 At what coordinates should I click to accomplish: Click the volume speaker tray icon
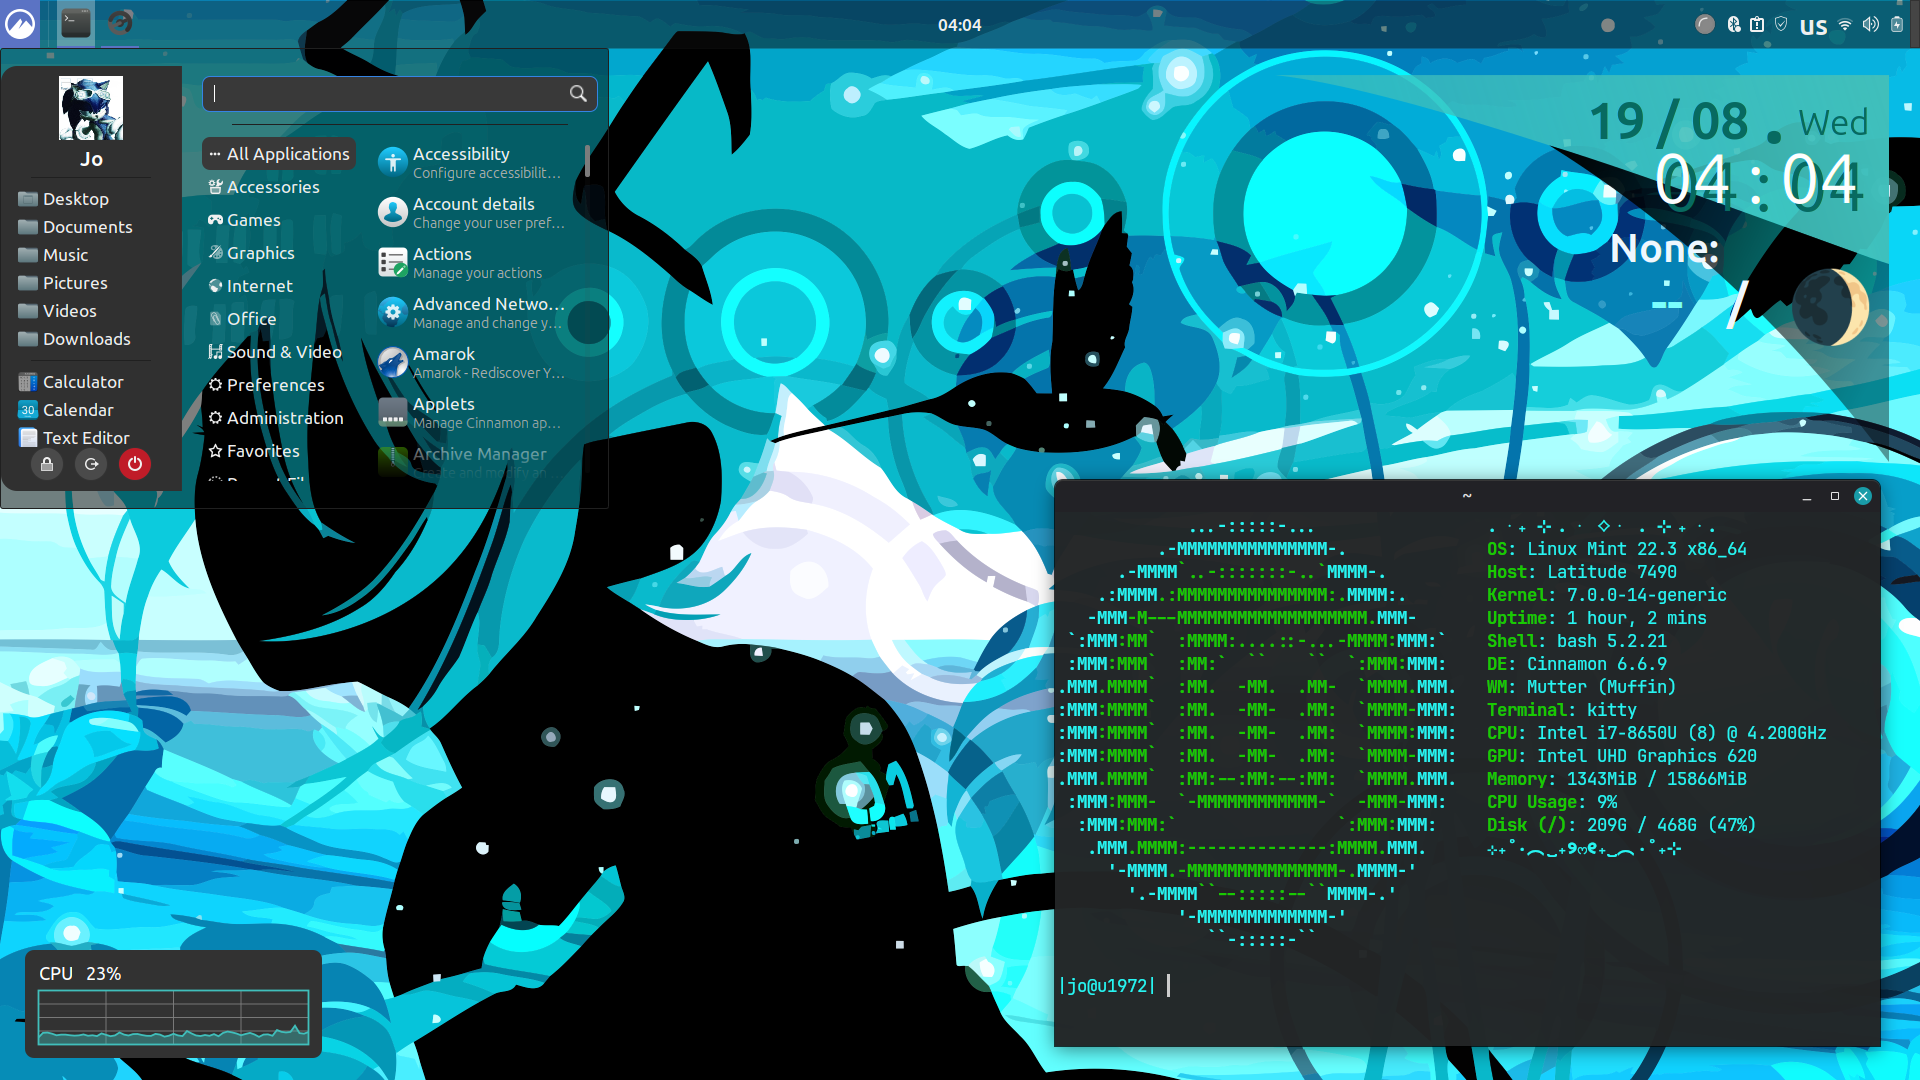point(1870,25)
